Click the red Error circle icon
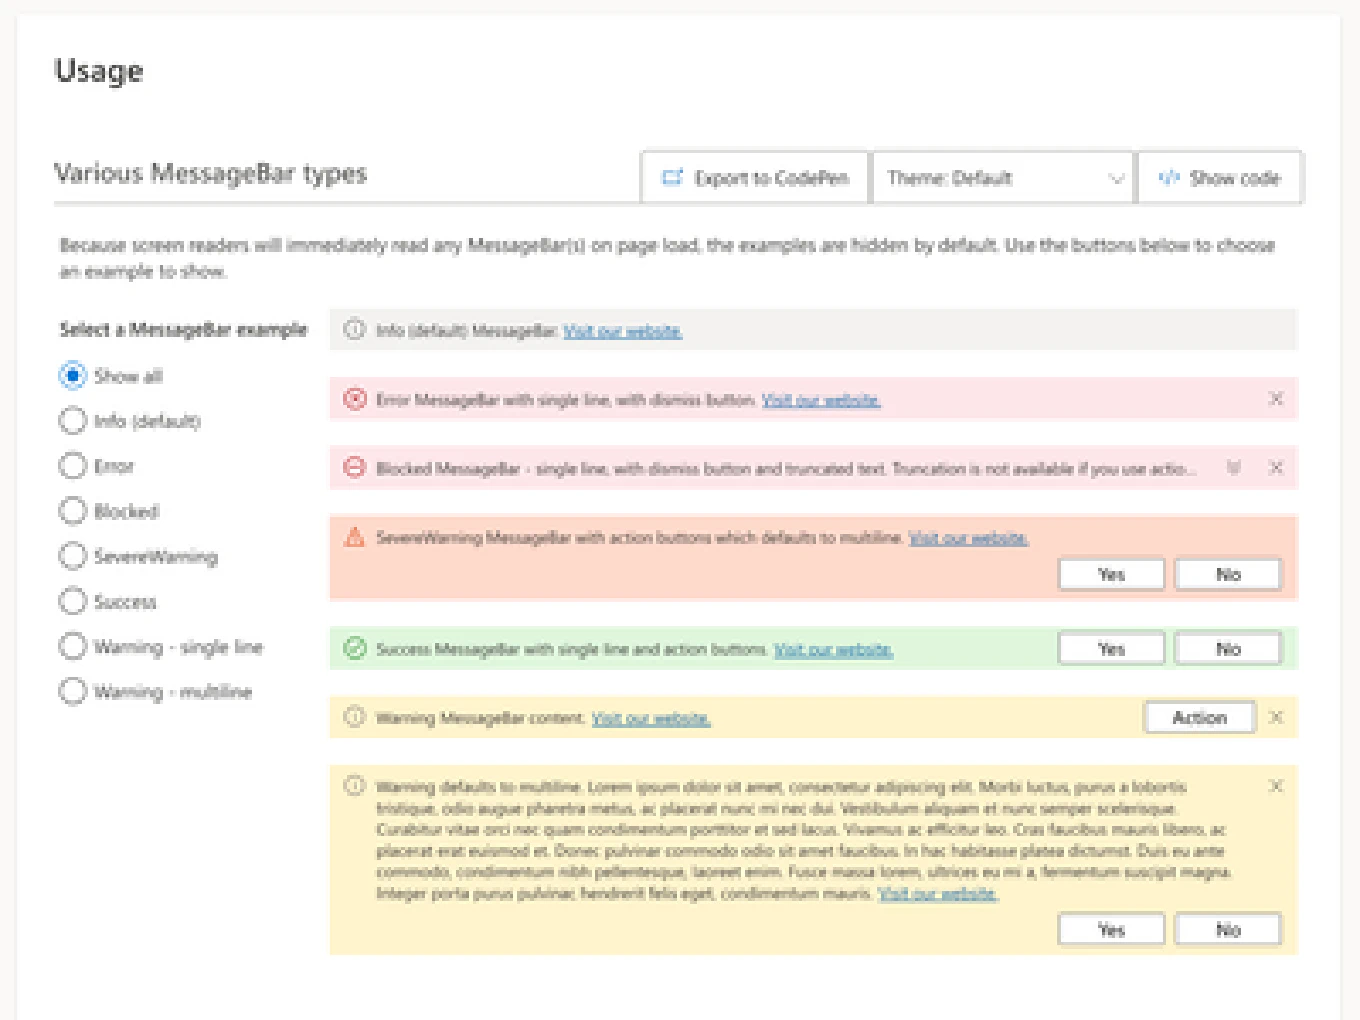 (355, 399)
